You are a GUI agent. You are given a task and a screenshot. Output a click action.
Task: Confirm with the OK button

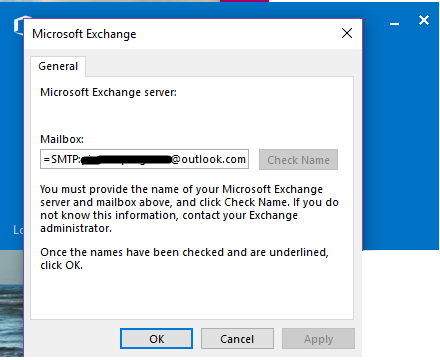coord(156,339)
